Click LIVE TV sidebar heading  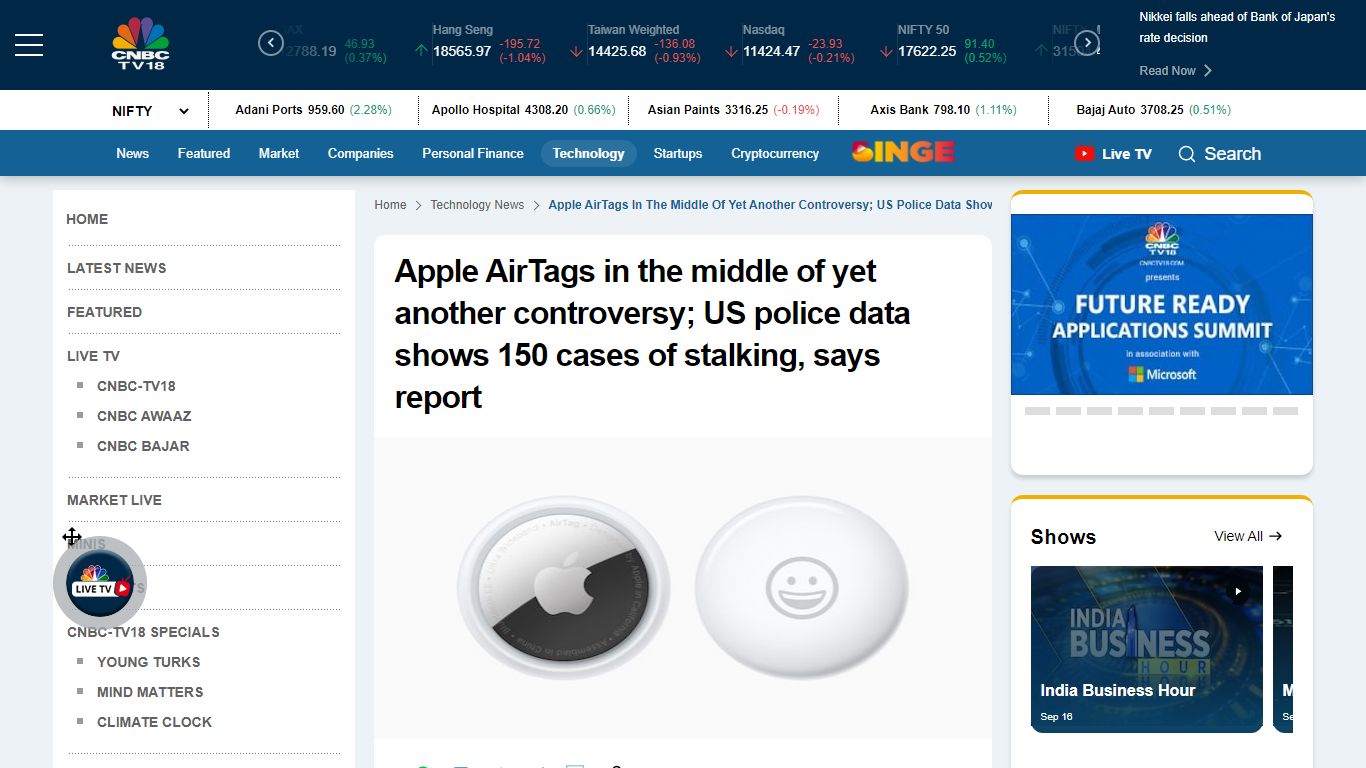click(x=93, y=356)
